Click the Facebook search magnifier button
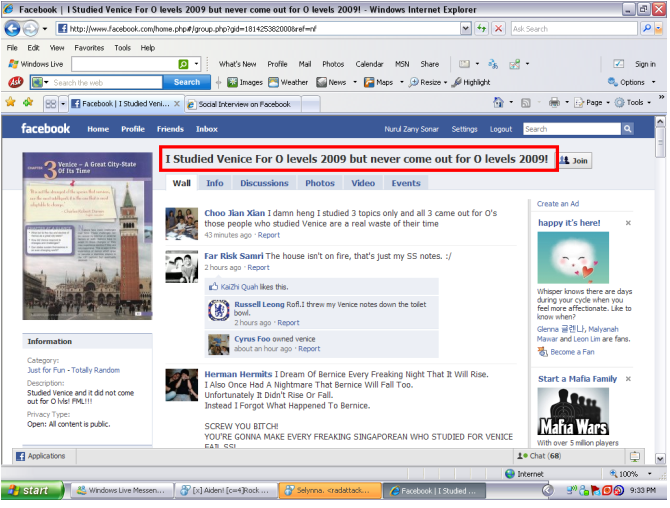Viewport: 670px width, 508px height. tap(627, 129)
